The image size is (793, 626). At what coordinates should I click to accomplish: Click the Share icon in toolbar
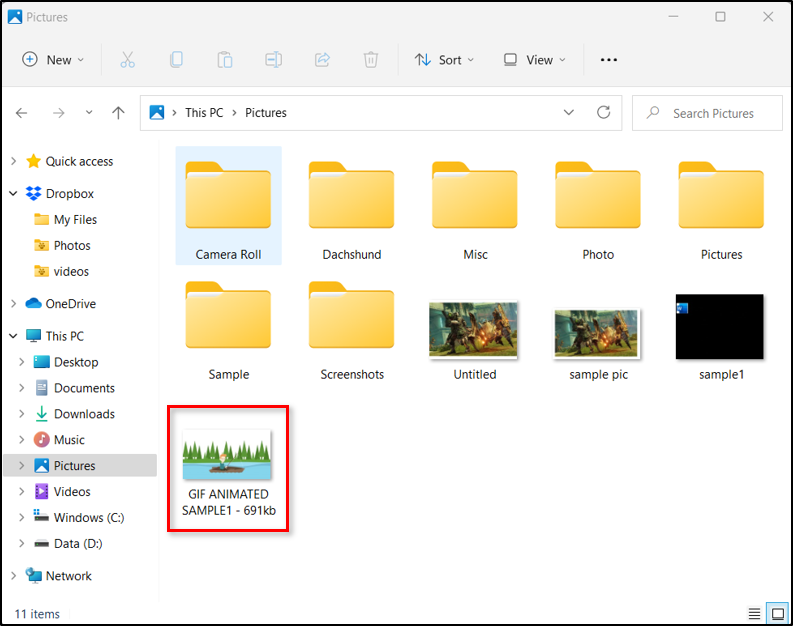pos(322,60)
